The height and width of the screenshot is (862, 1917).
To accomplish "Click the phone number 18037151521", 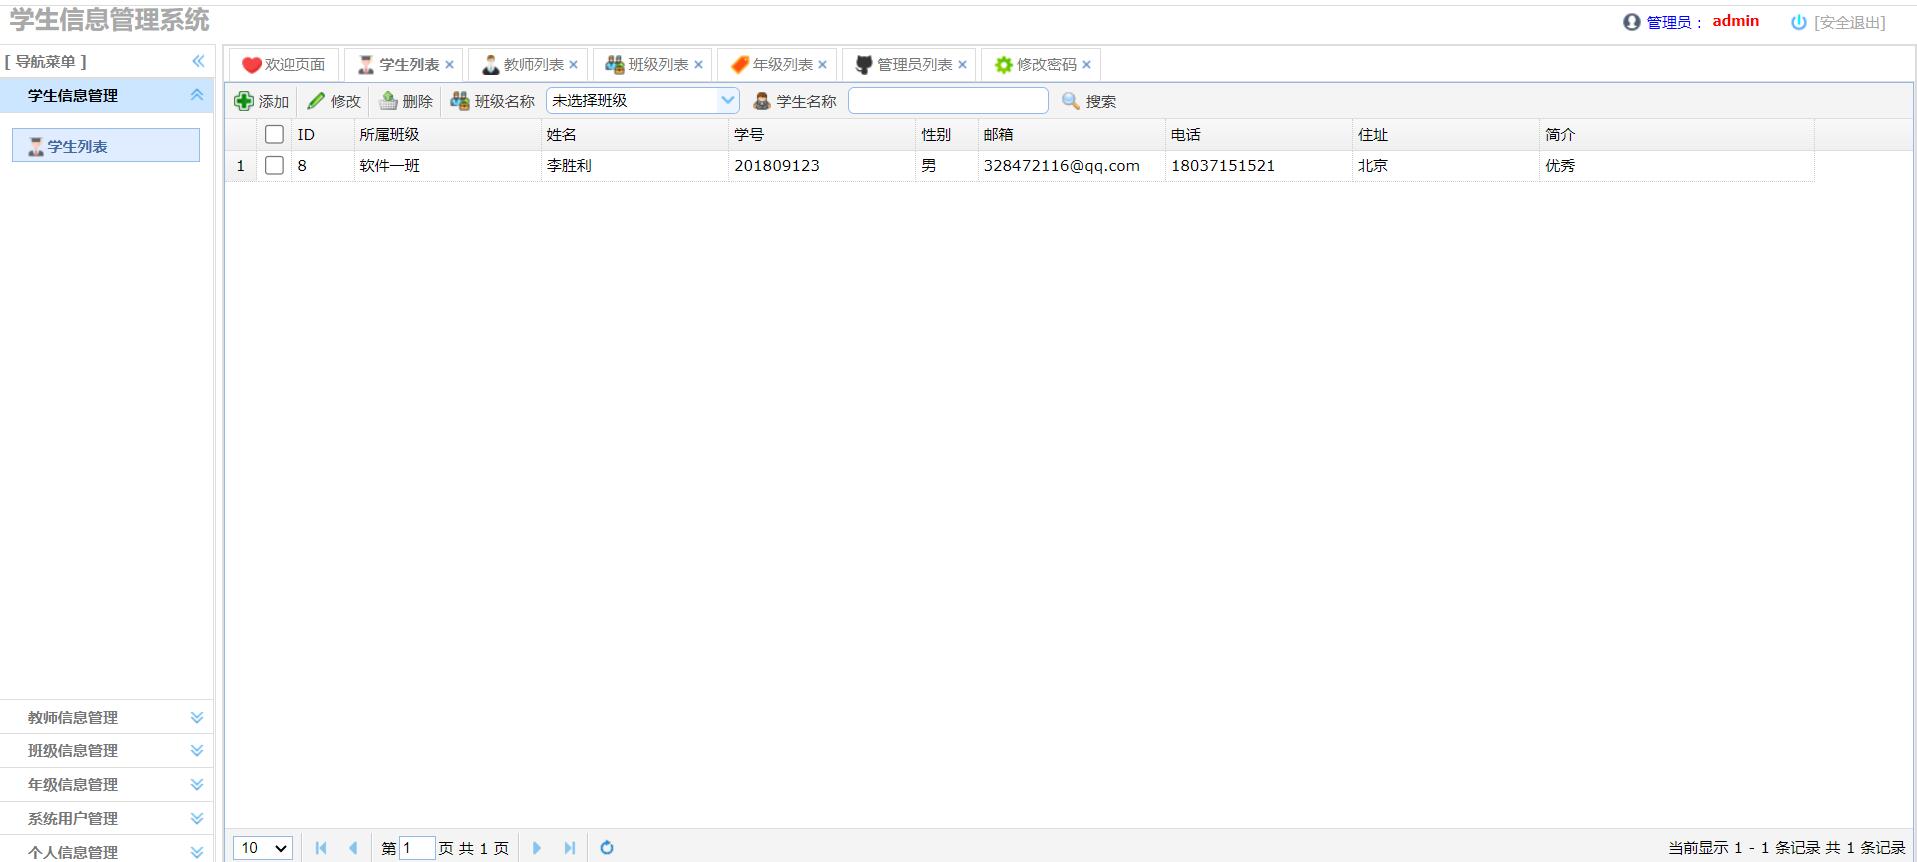I will point(1223,166).
